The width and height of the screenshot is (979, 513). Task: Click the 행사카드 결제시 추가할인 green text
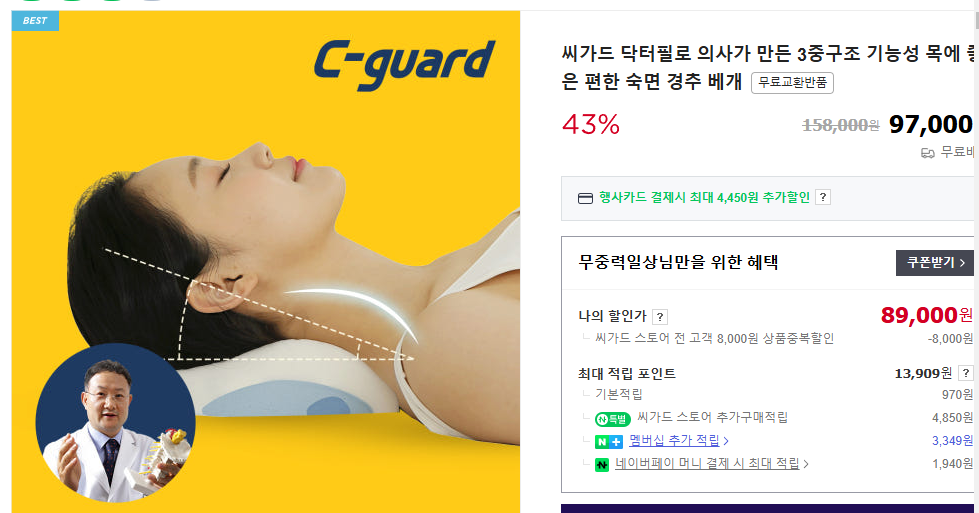point(704,197)
